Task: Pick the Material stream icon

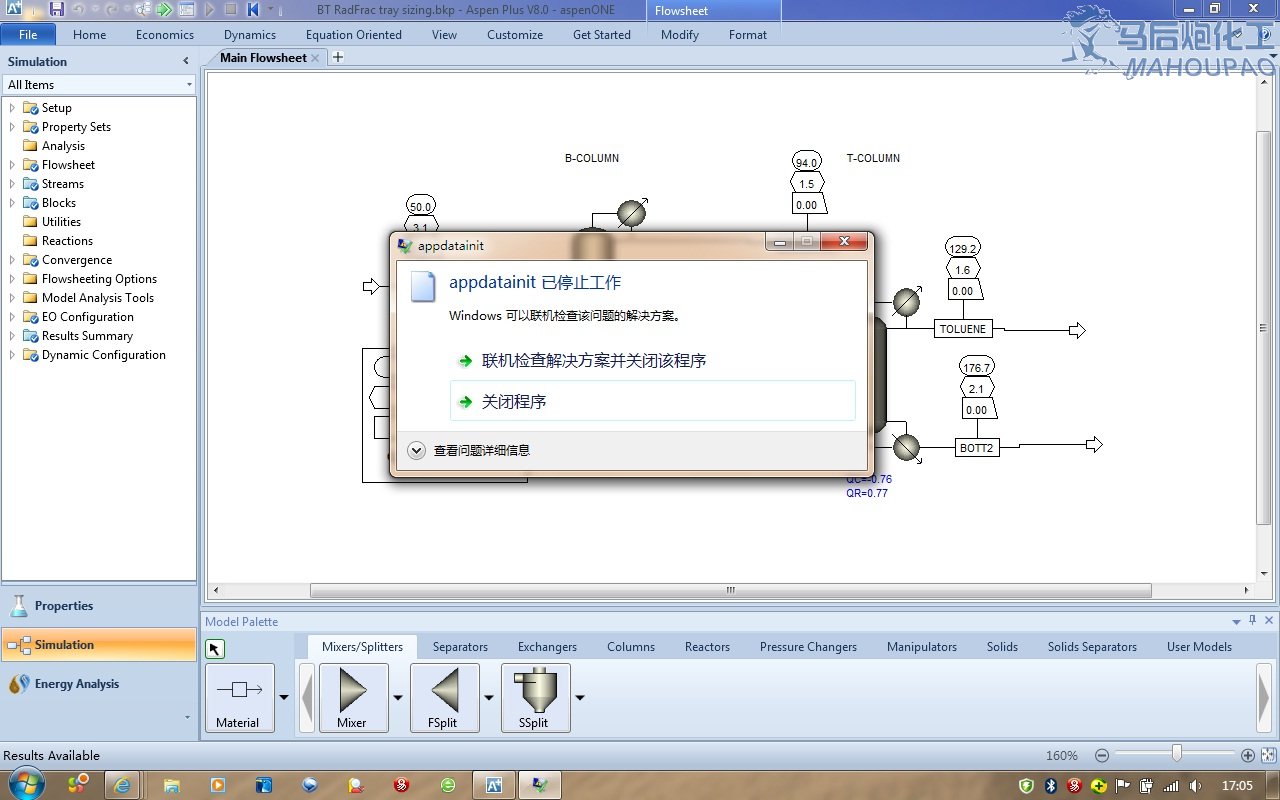Action: (x=239, y=697)
